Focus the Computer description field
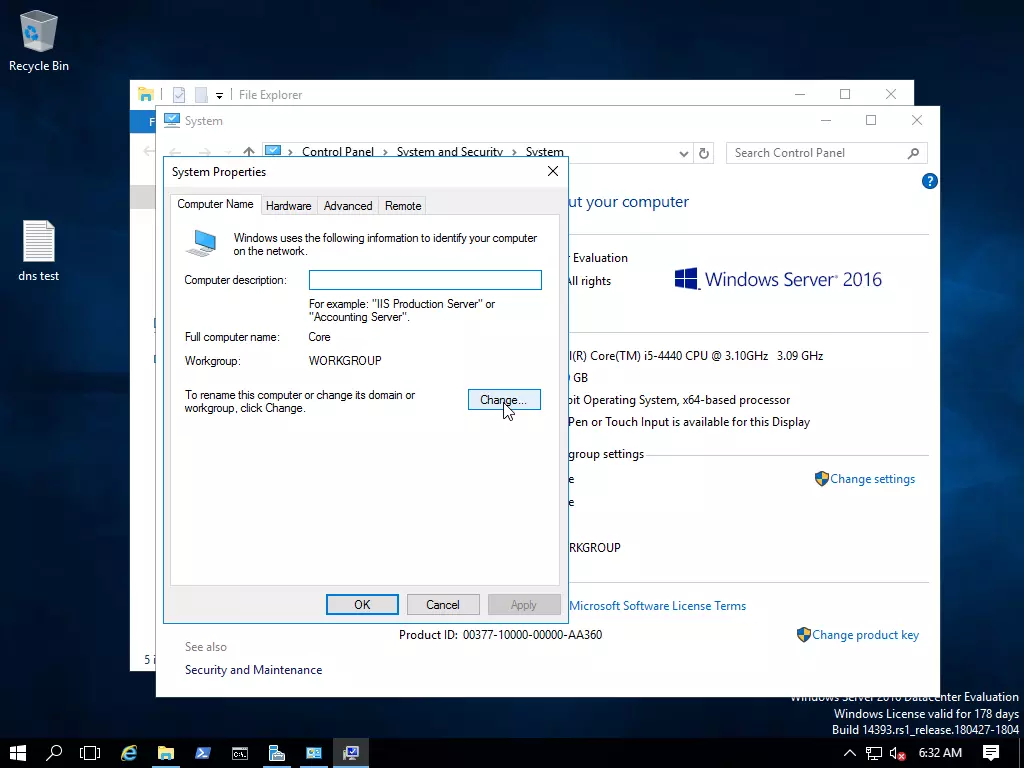1024x768 pixels. tap(425, 280)
